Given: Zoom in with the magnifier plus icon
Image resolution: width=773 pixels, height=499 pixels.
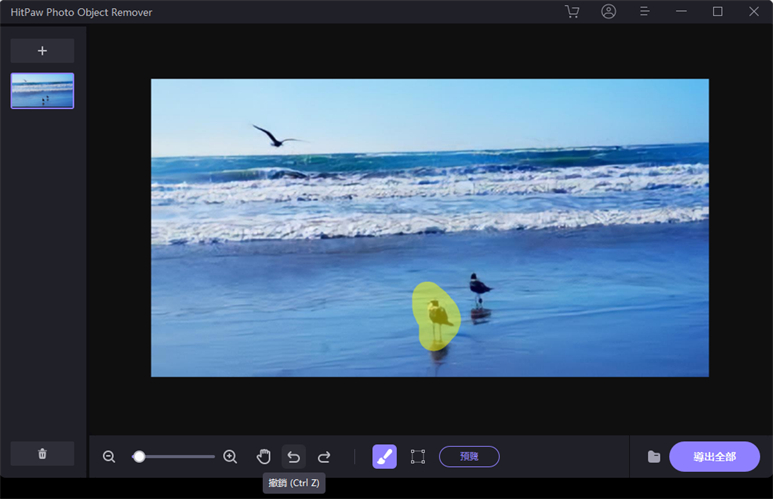Looking at the screenshot, I should click(230, 457).
